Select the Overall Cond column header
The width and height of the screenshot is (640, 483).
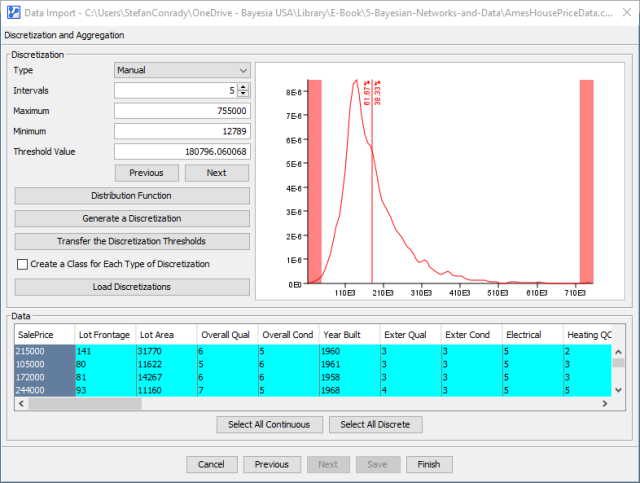click(288, 335)
